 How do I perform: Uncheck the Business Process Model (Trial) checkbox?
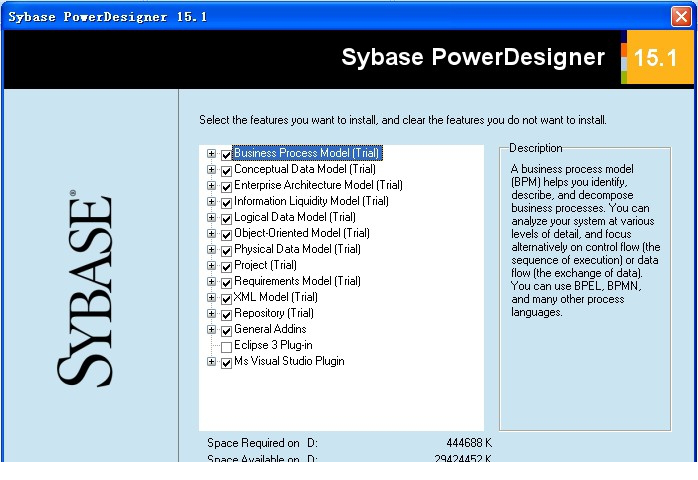click(226, 155)
